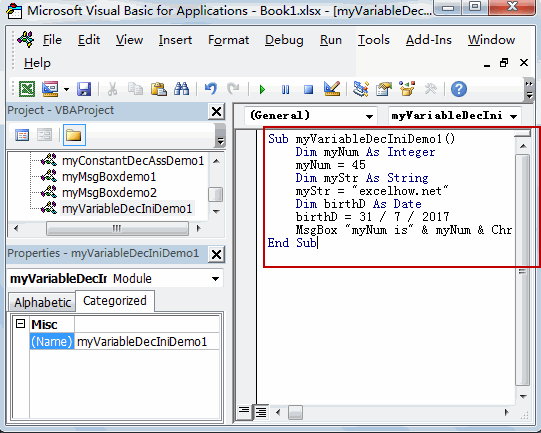Open the Format menu
The image size is (541, 433).
pos(228,40)
